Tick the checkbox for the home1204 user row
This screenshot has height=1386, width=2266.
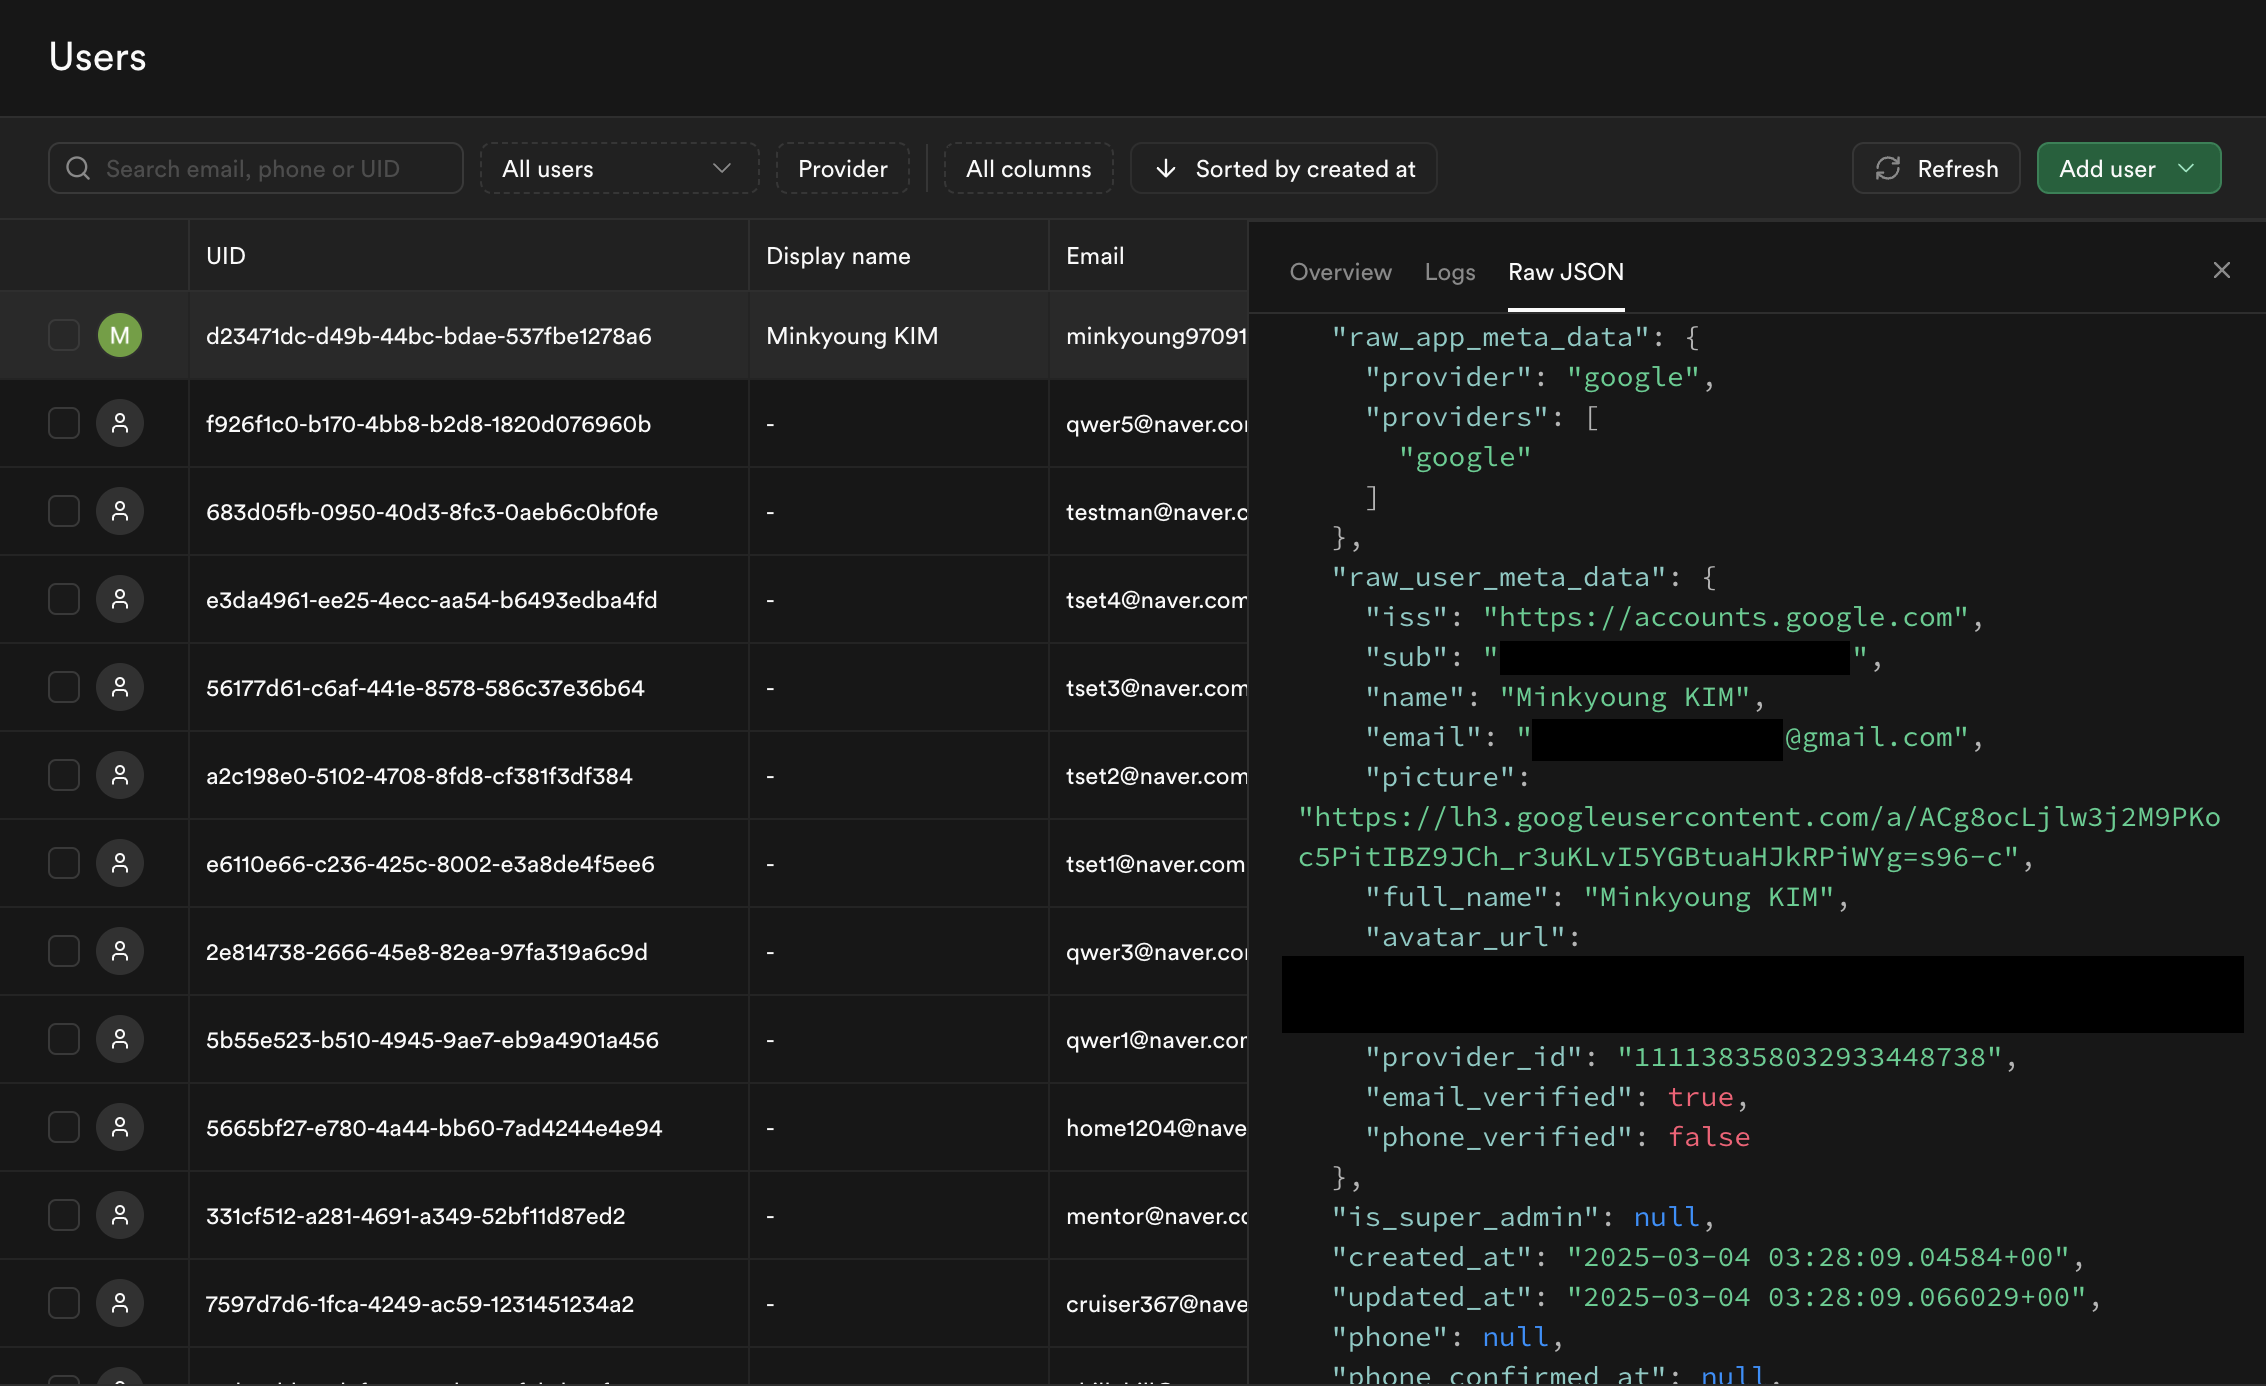64,1127
